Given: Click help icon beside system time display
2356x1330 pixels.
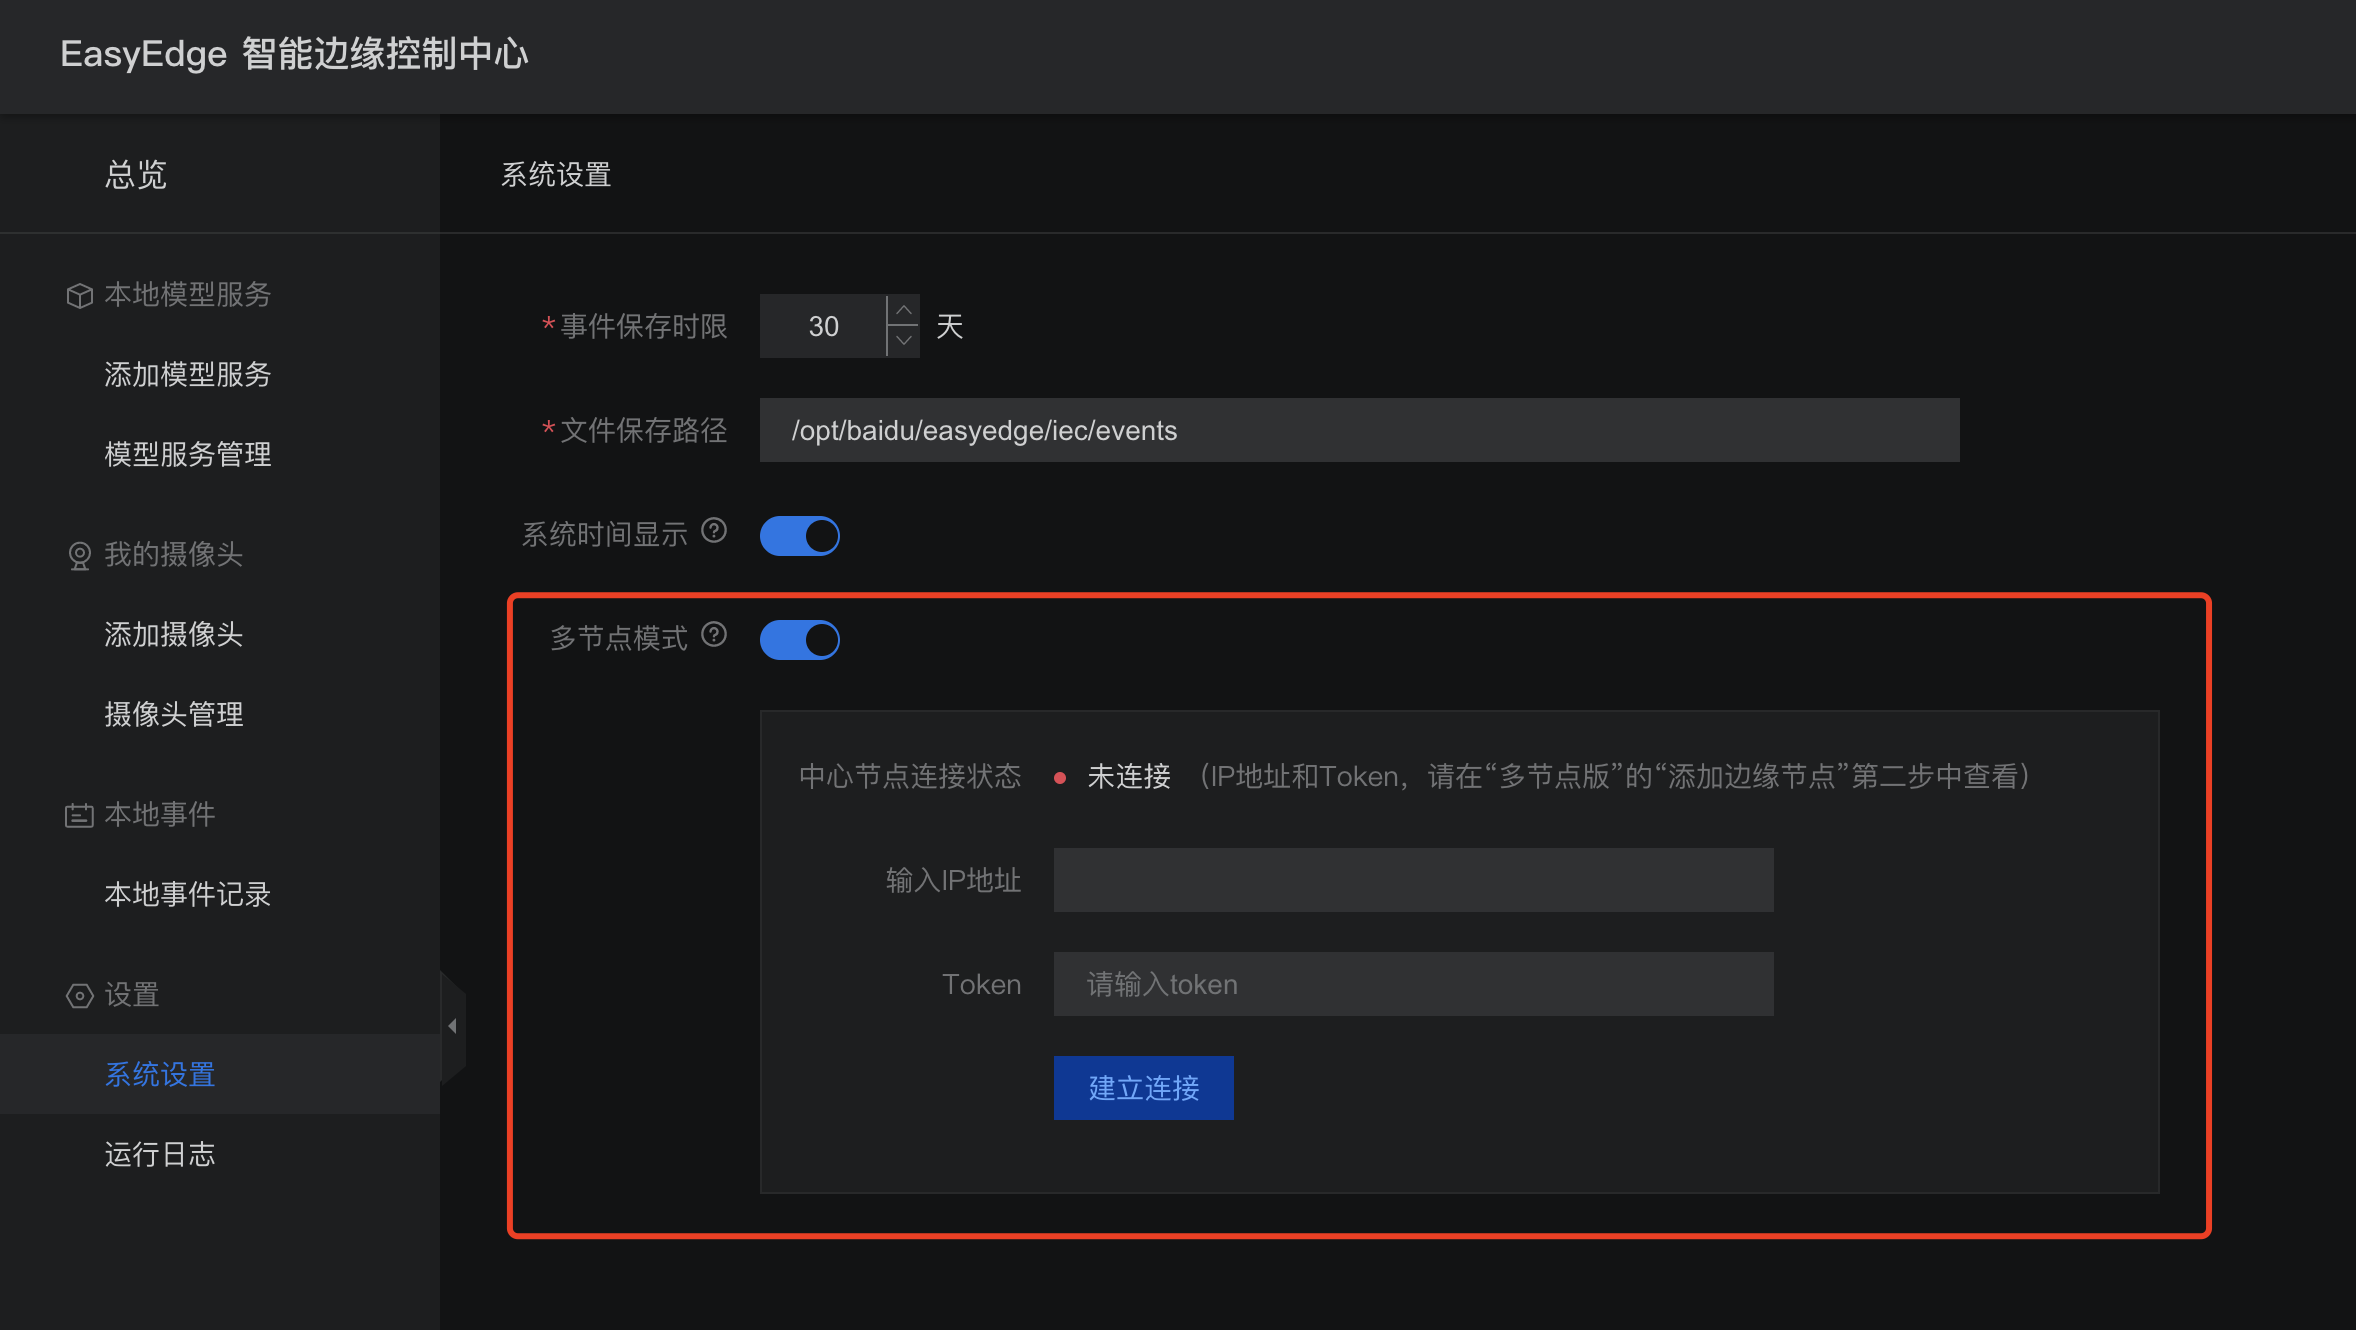Looking at the screenshot, I should pos(714,530).
